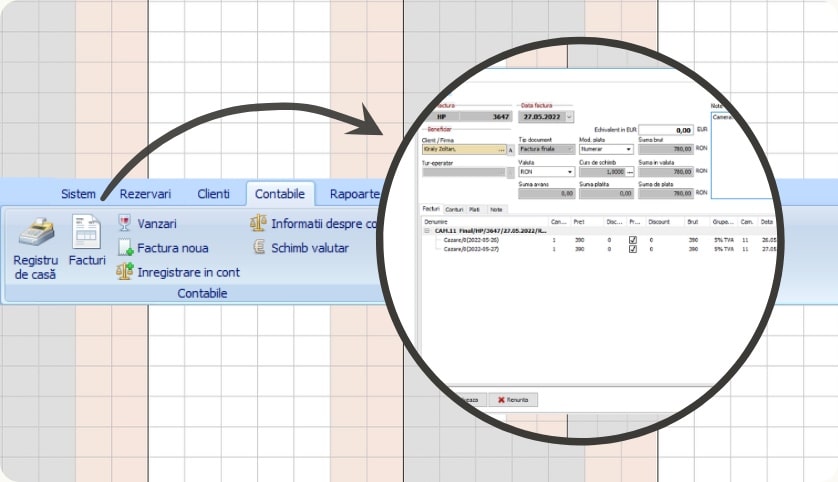
Task: Toggle checkbox for Cazare 2022-05-27 row
Action: coord(632,250)
